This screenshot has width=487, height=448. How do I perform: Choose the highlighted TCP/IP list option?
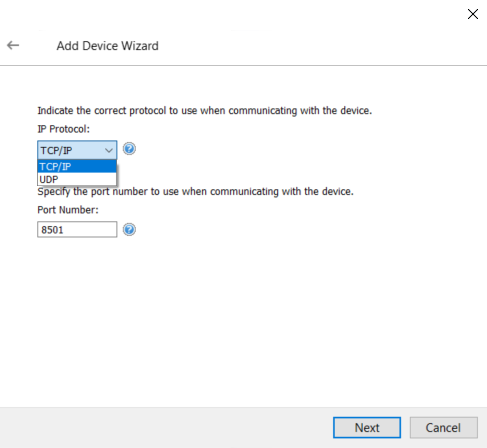coord(77,166)
